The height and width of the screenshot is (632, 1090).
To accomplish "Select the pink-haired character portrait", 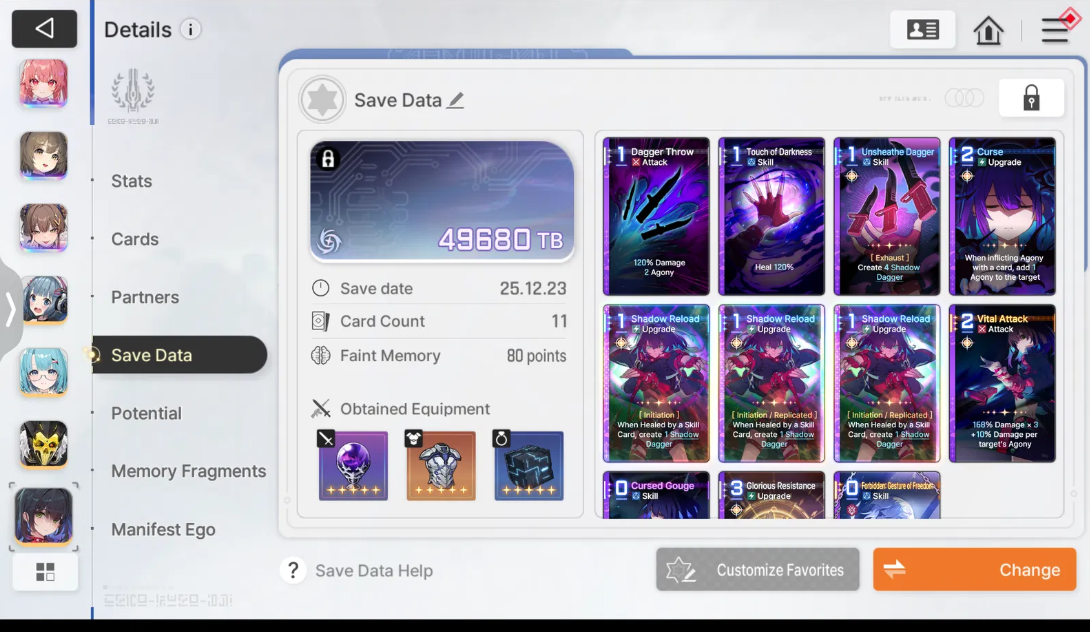I will pyautogui.click(x=43, y=83).
